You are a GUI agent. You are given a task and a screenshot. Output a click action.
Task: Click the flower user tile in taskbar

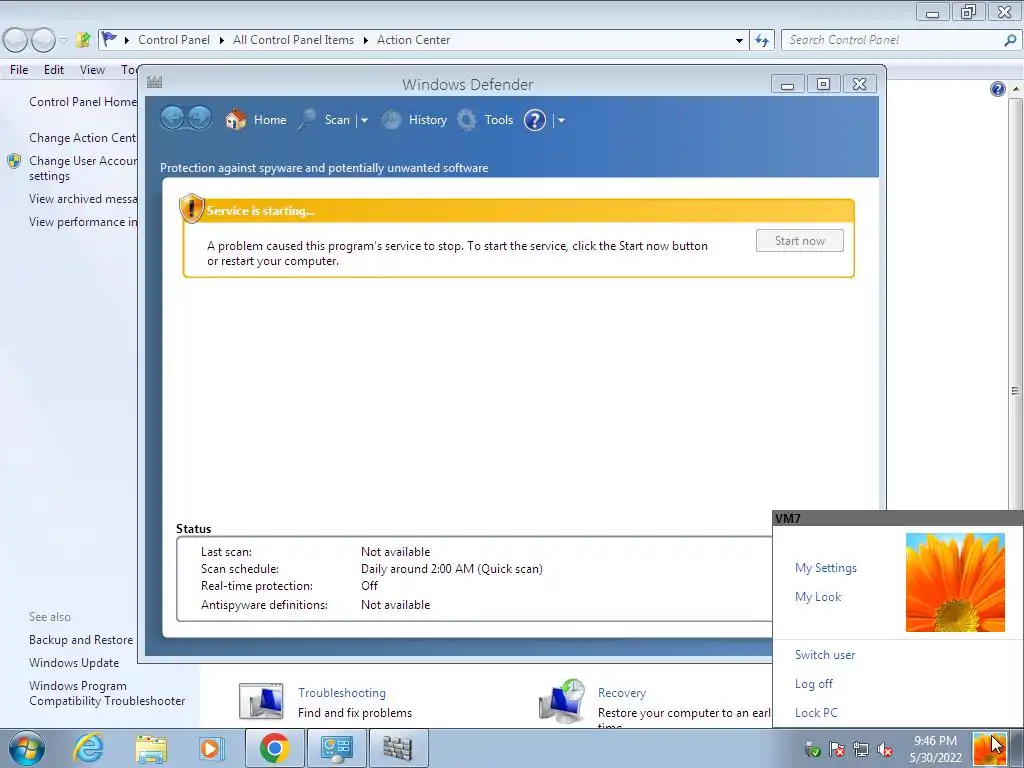[x=989, y=748]
